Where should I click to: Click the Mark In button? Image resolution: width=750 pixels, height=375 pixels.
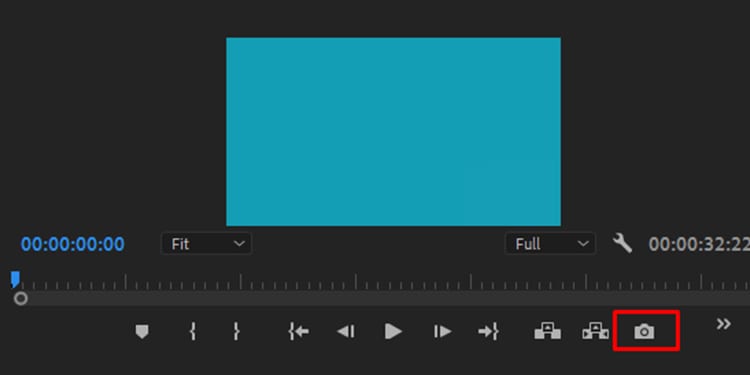click(193, 331)
